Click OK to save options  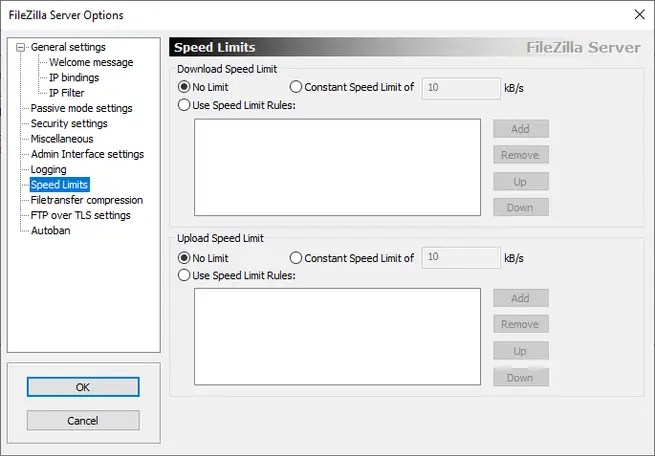tap(83, 387)
